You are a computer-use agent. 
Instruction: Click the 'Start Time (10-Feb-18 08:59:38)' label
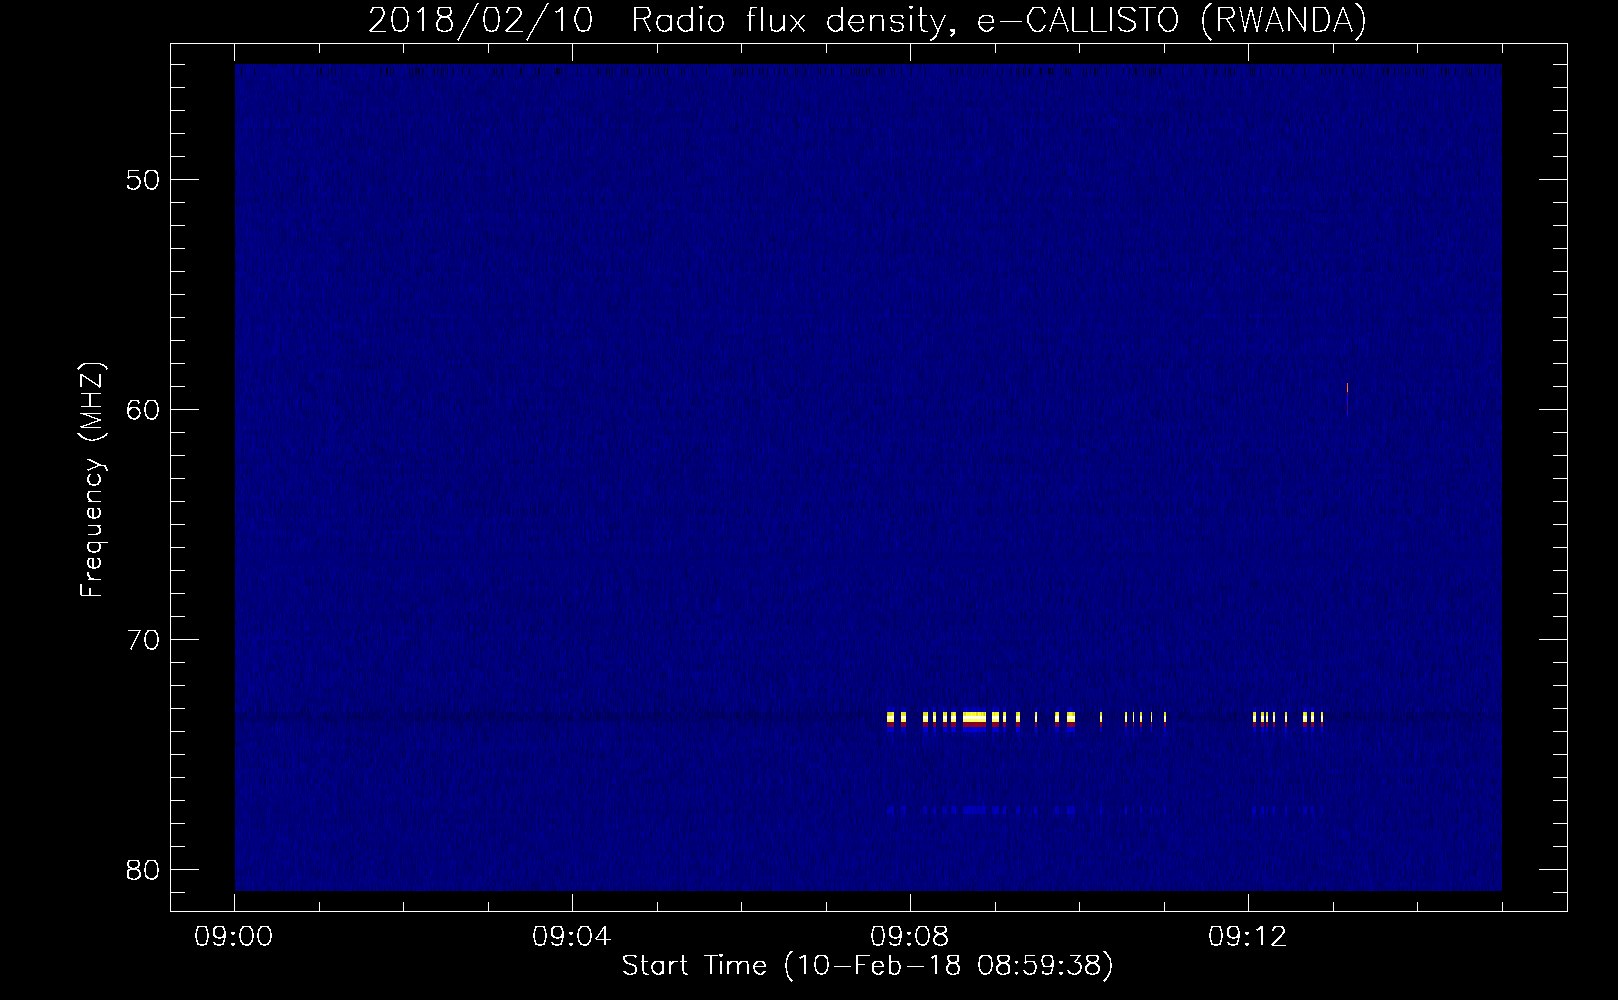coord(867,966)
